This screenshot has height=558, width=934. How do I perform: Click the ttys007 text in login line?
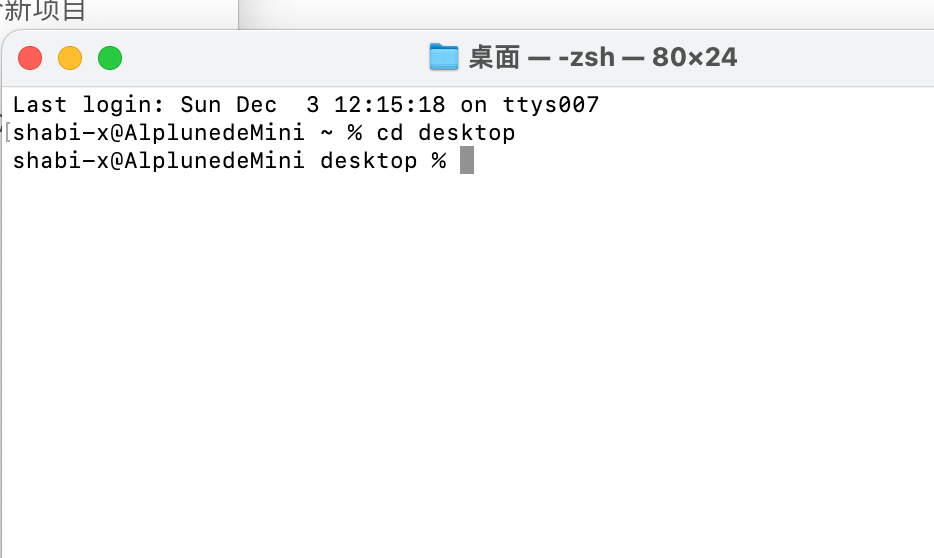tap(550, 105)
